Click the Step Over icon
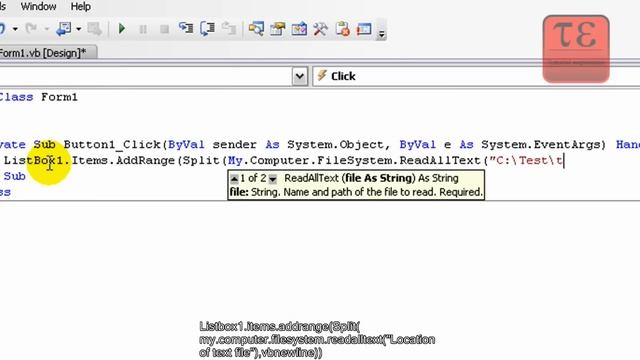This screenshot has width=640, height=360. (208, 29)
